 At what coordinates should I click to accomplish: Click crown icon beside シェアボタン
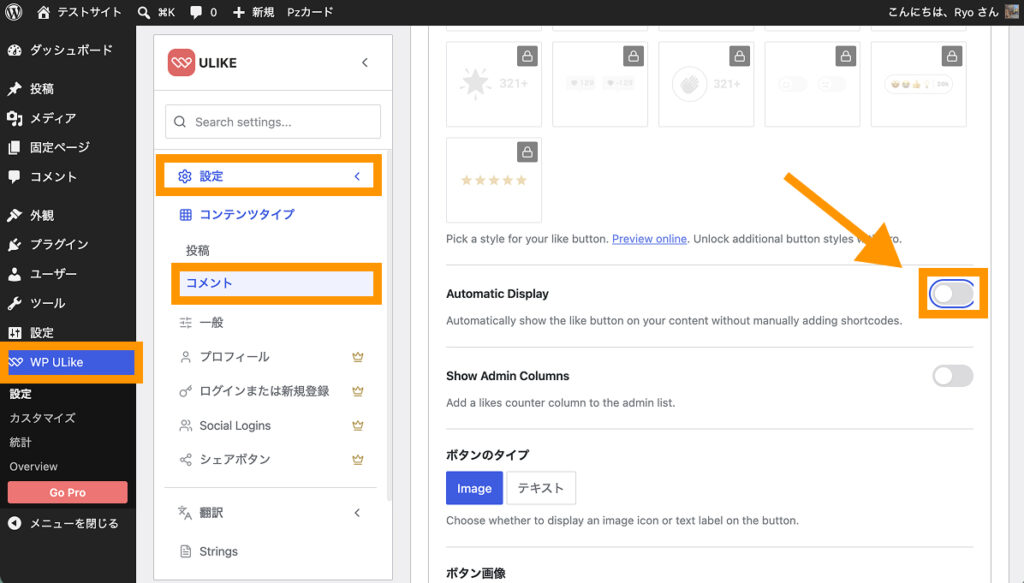pos(358,460)
